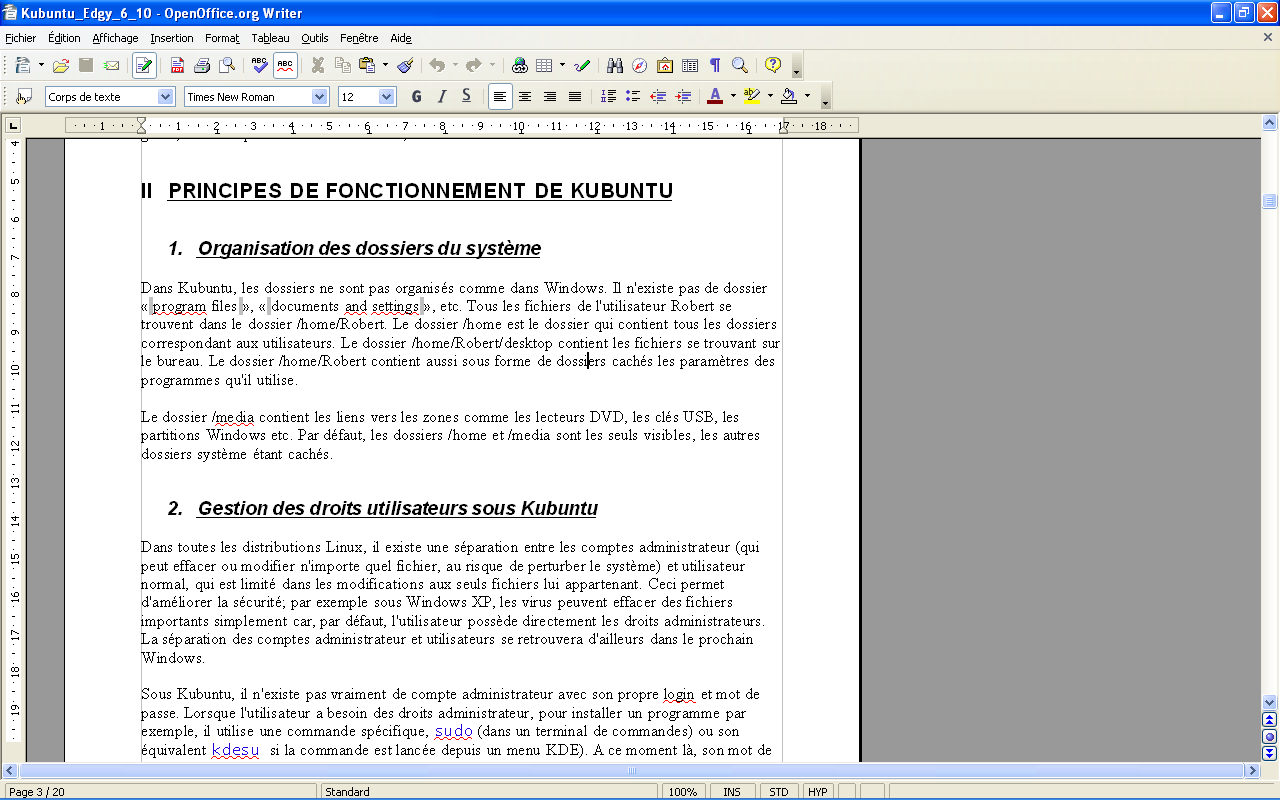Screen dimensions: 1280x800
Task: Click the Save document icon
Action: pos(86,65)
